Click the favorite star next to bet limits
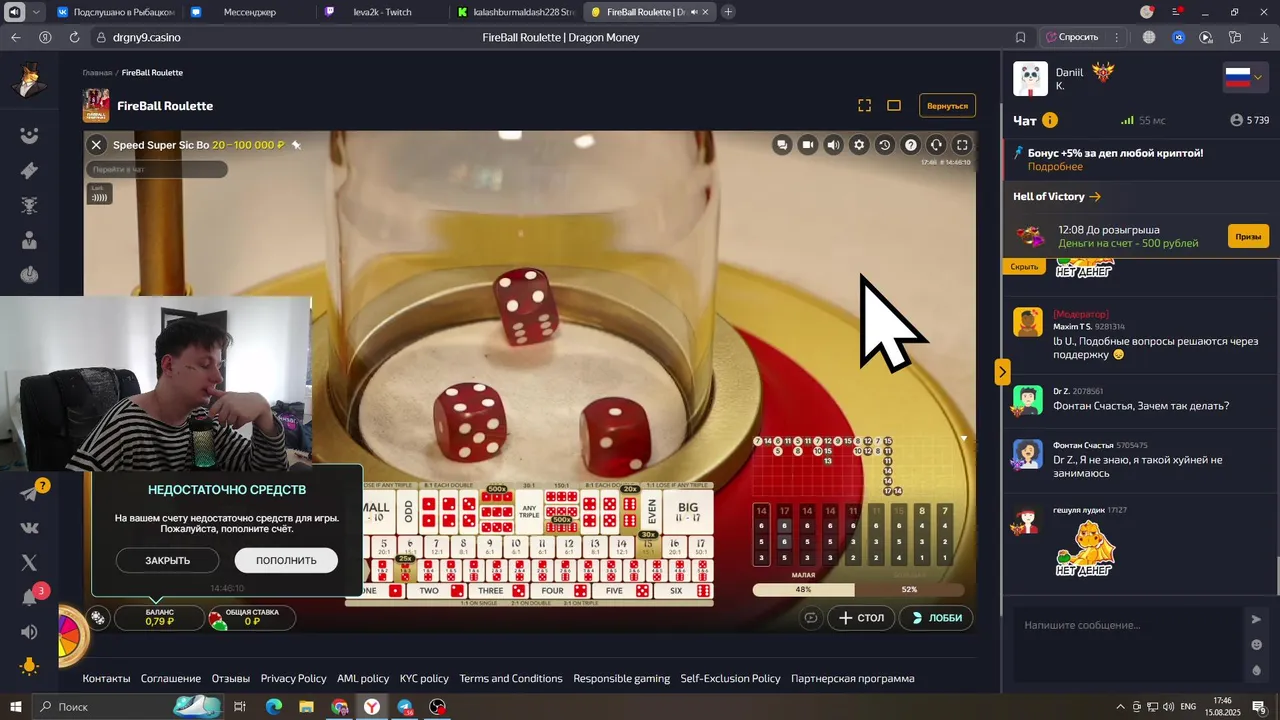The image size is (1280, 720). click(x=296, y=145)
